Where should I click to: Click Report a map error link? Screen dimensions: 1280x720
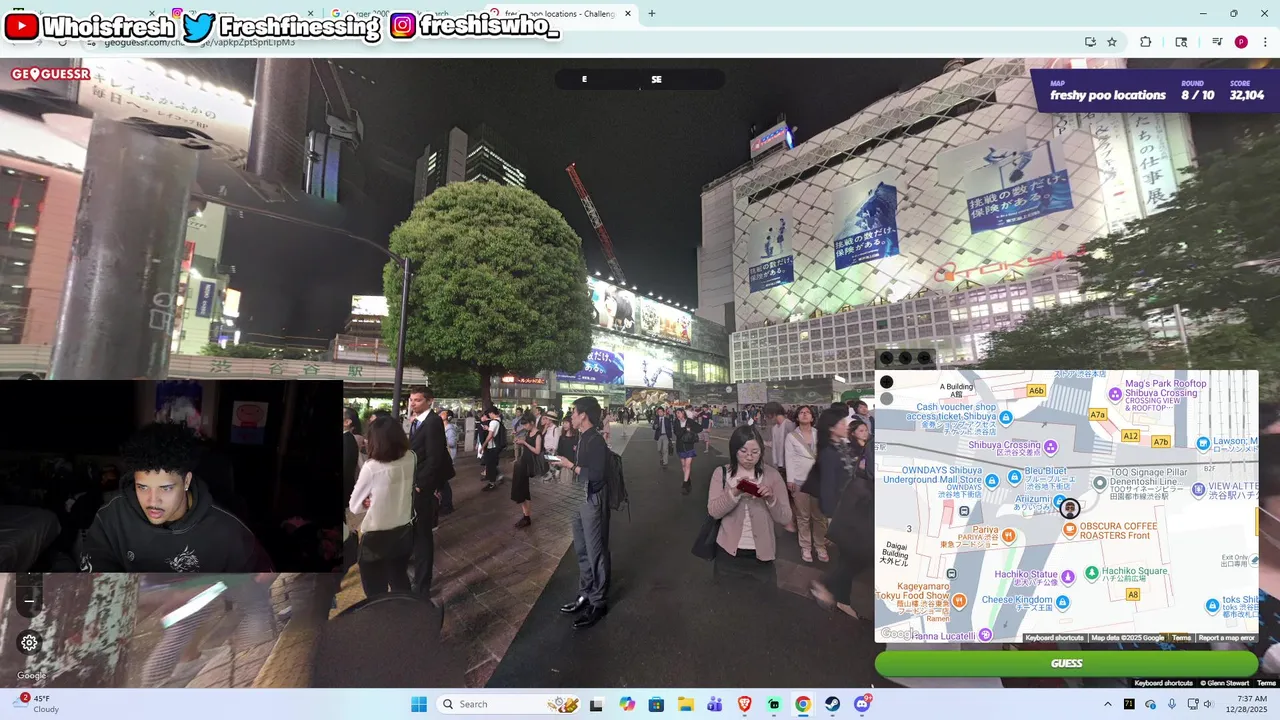click(x=1226, y=638)
